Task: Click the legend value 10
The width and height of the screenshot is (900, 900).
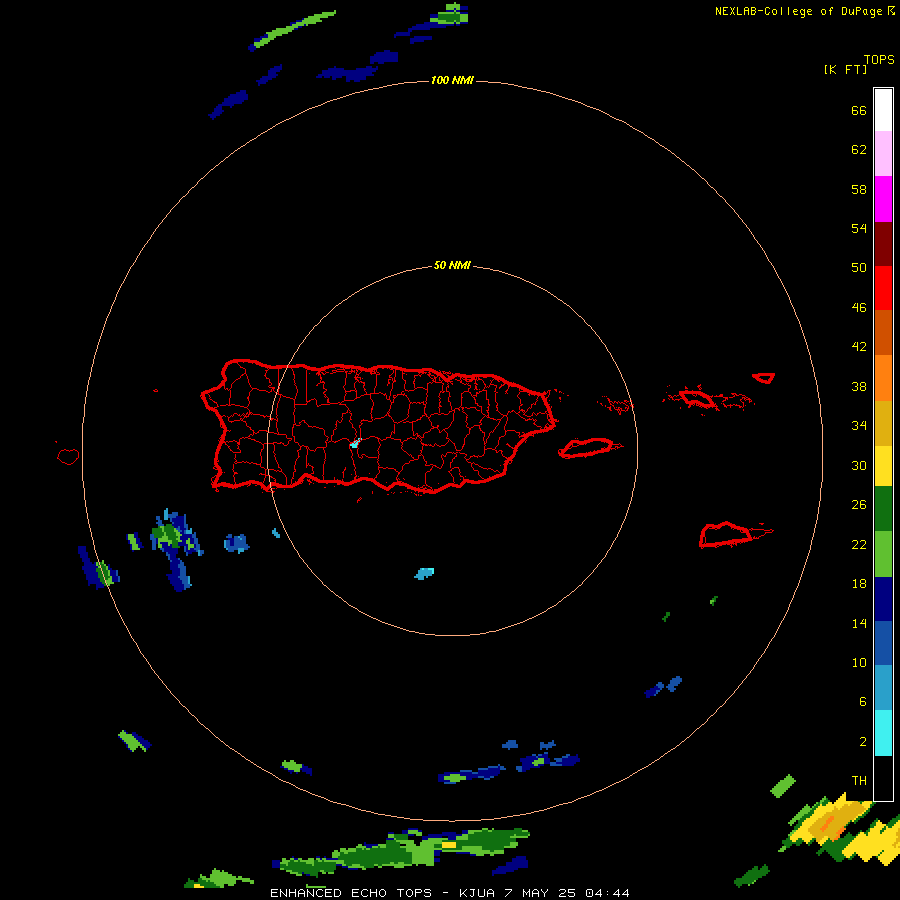Action: click(859, 663)
